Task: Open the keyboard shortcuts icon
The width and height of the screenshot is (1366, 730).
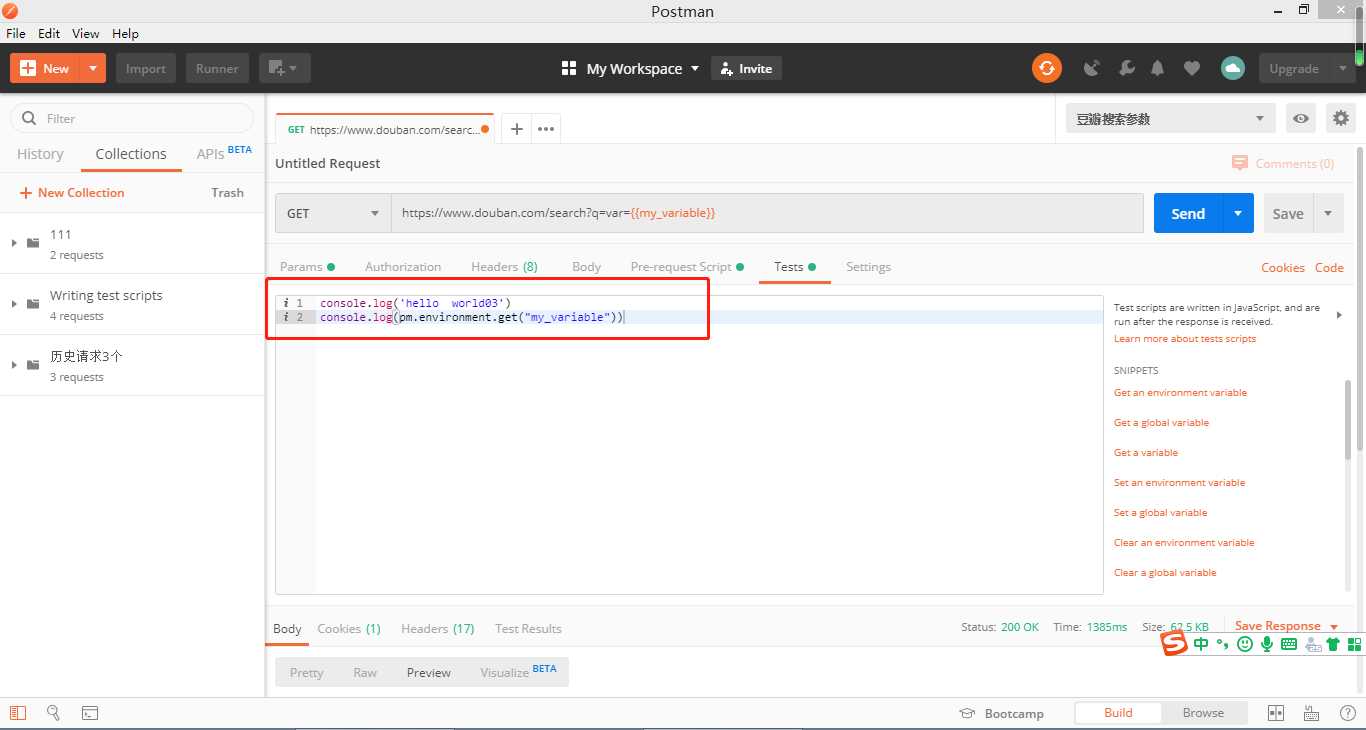Action: (x=1311, y=713)
